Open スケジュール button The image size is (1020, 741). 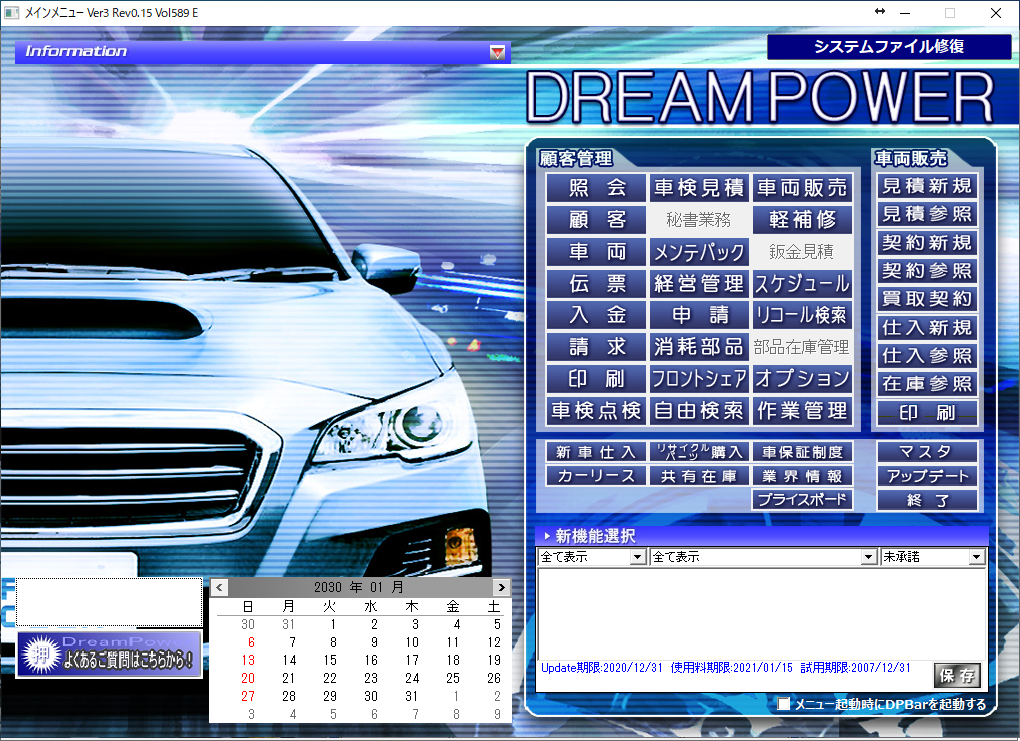tap(802, 283)
